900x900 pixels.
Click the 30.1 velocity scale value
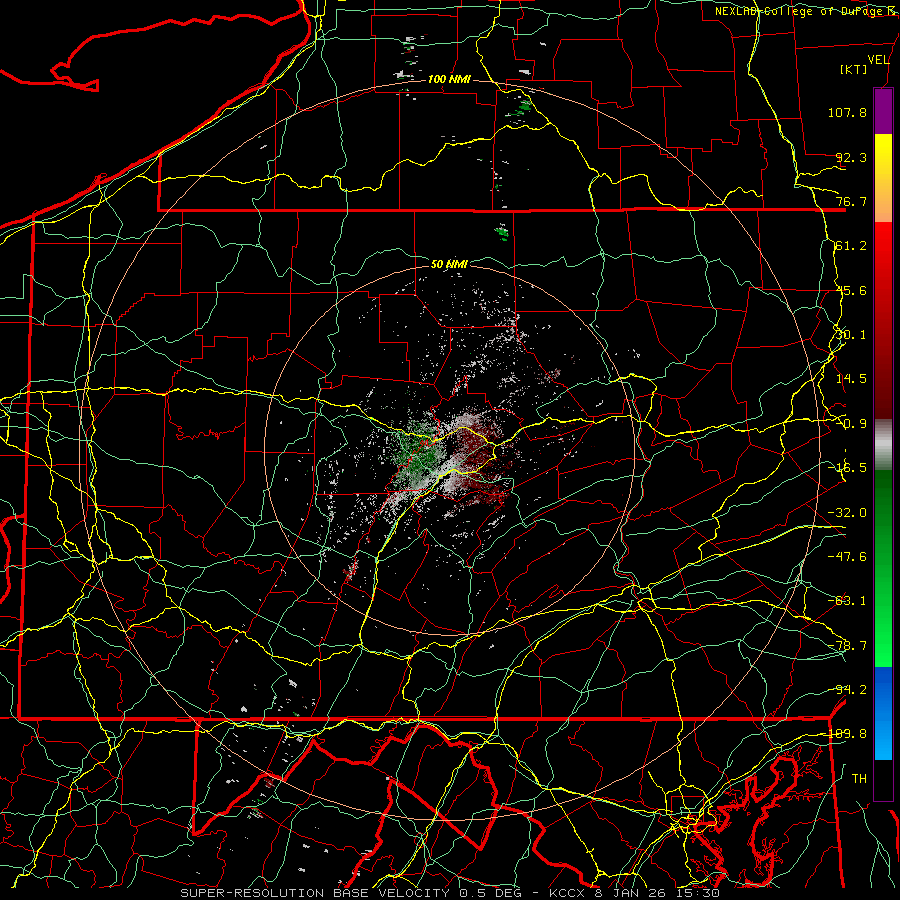coord(851,335)
